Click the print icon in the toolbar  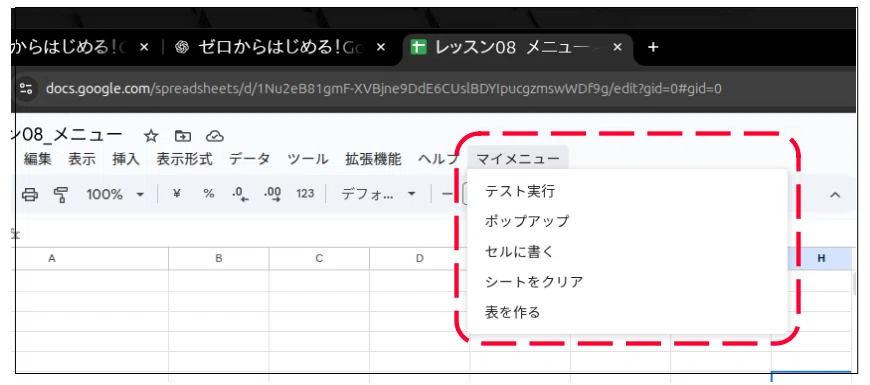click(29, 194)
